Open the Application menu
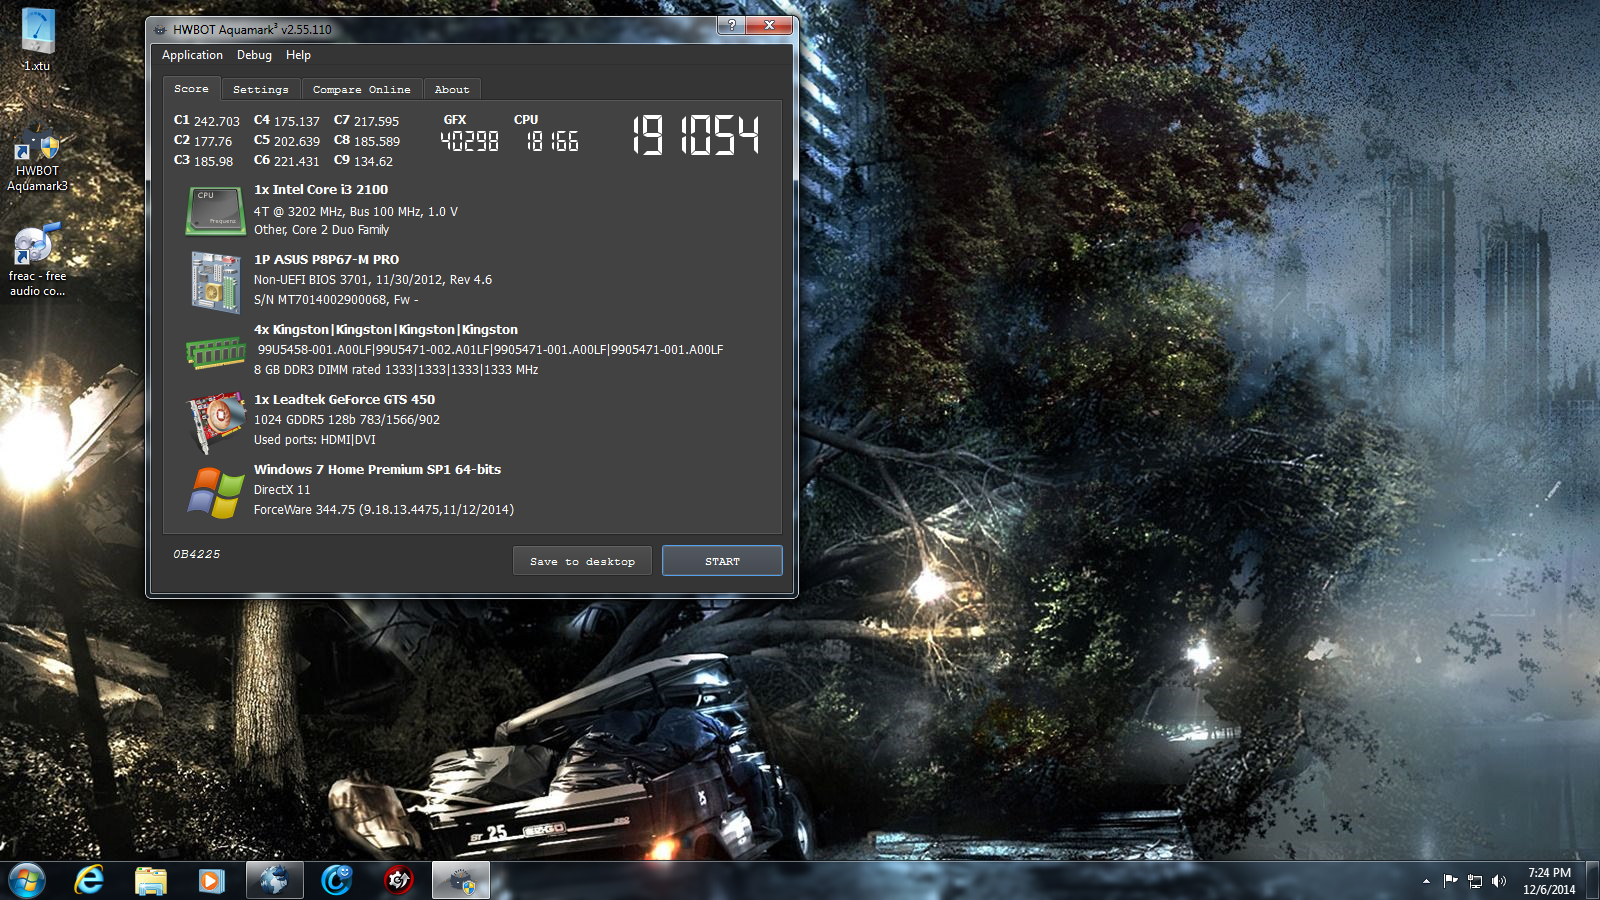Viewport: 1600px width, 900px height. coord(192,55)
